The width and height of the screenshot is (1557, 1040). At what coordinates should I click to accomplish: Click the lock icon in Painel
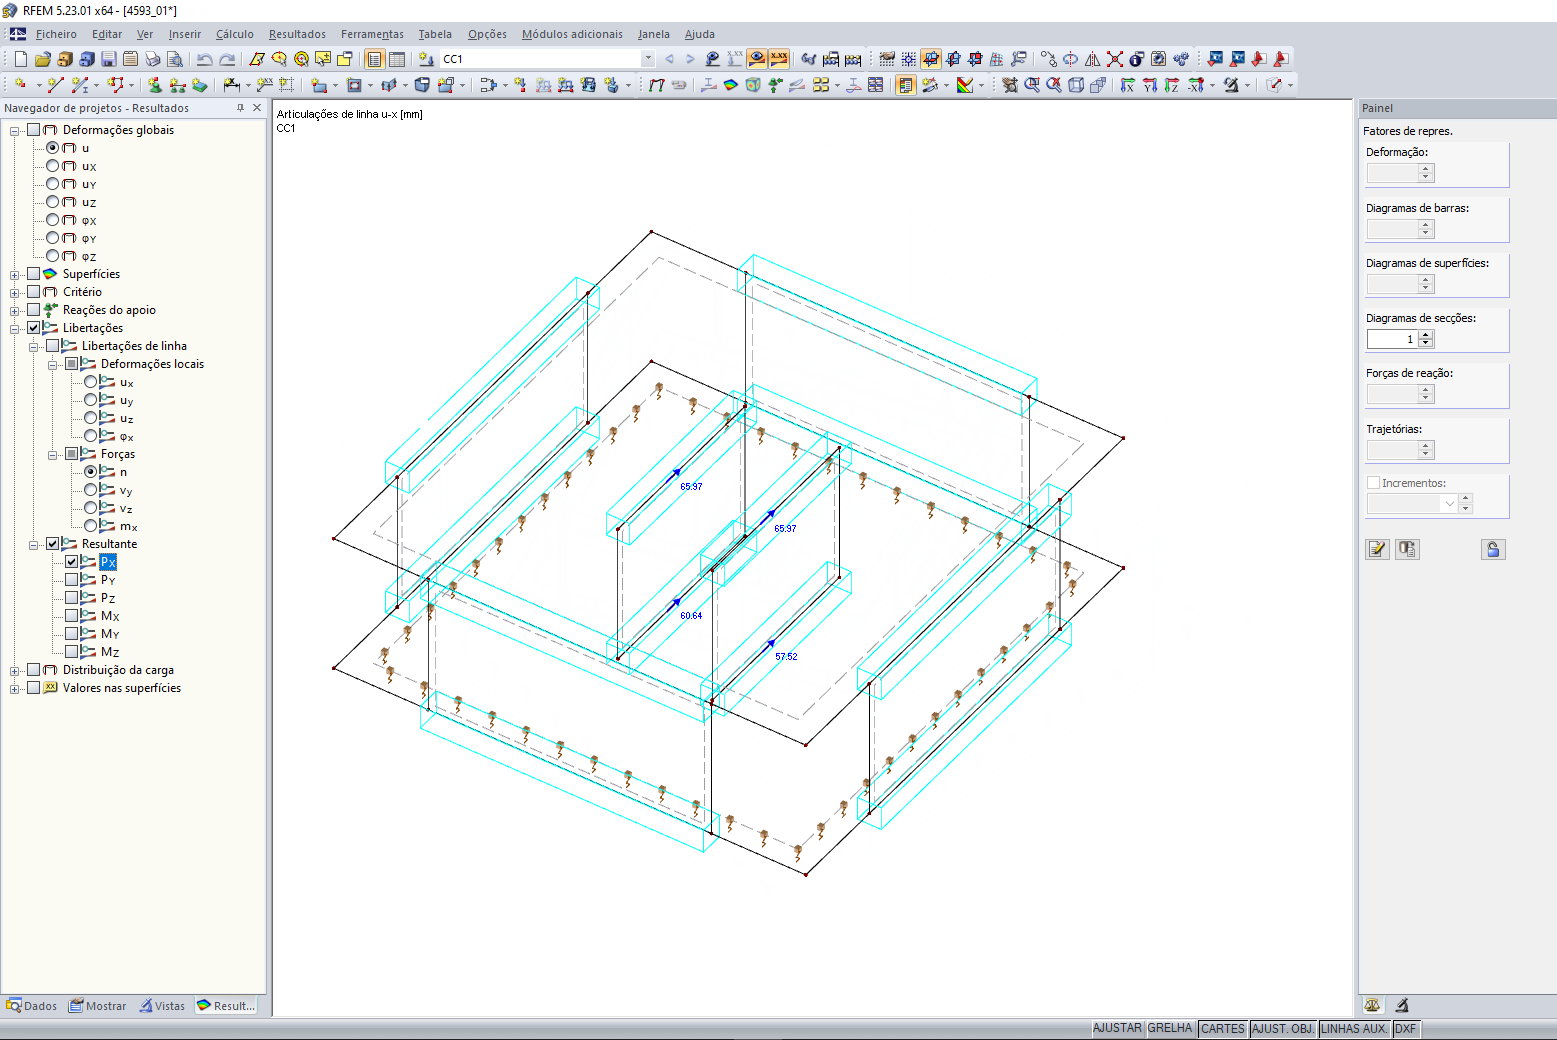[1493, 549]
